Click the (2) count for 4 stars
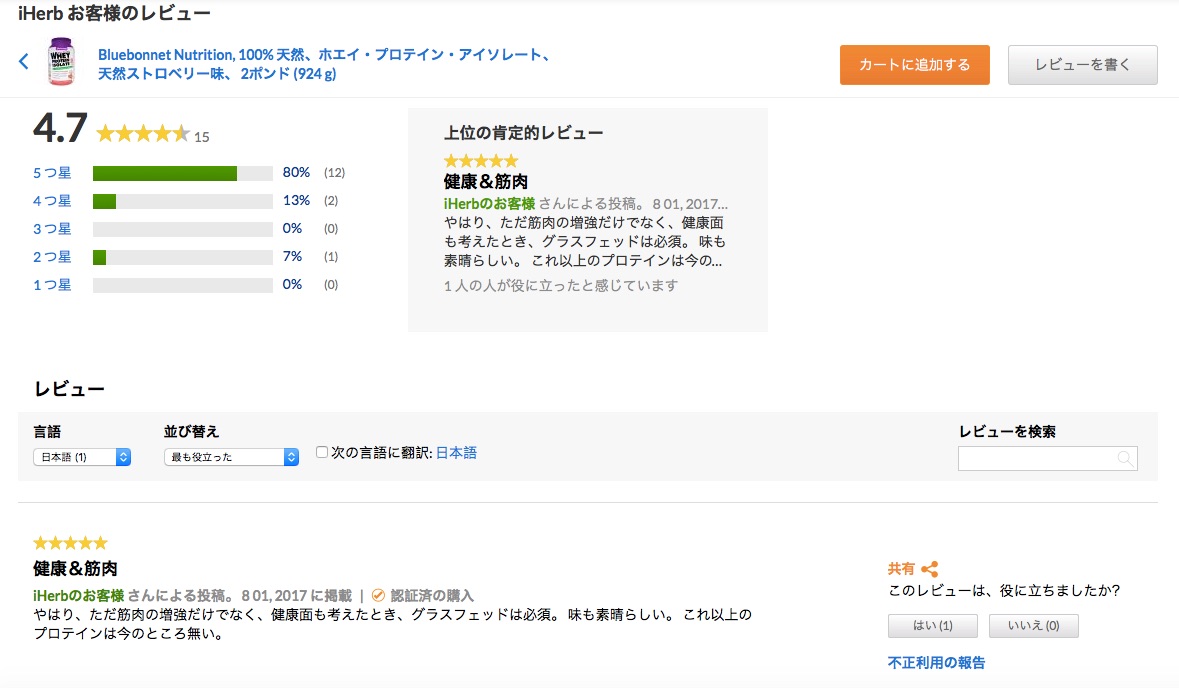 tap(331, 201)
